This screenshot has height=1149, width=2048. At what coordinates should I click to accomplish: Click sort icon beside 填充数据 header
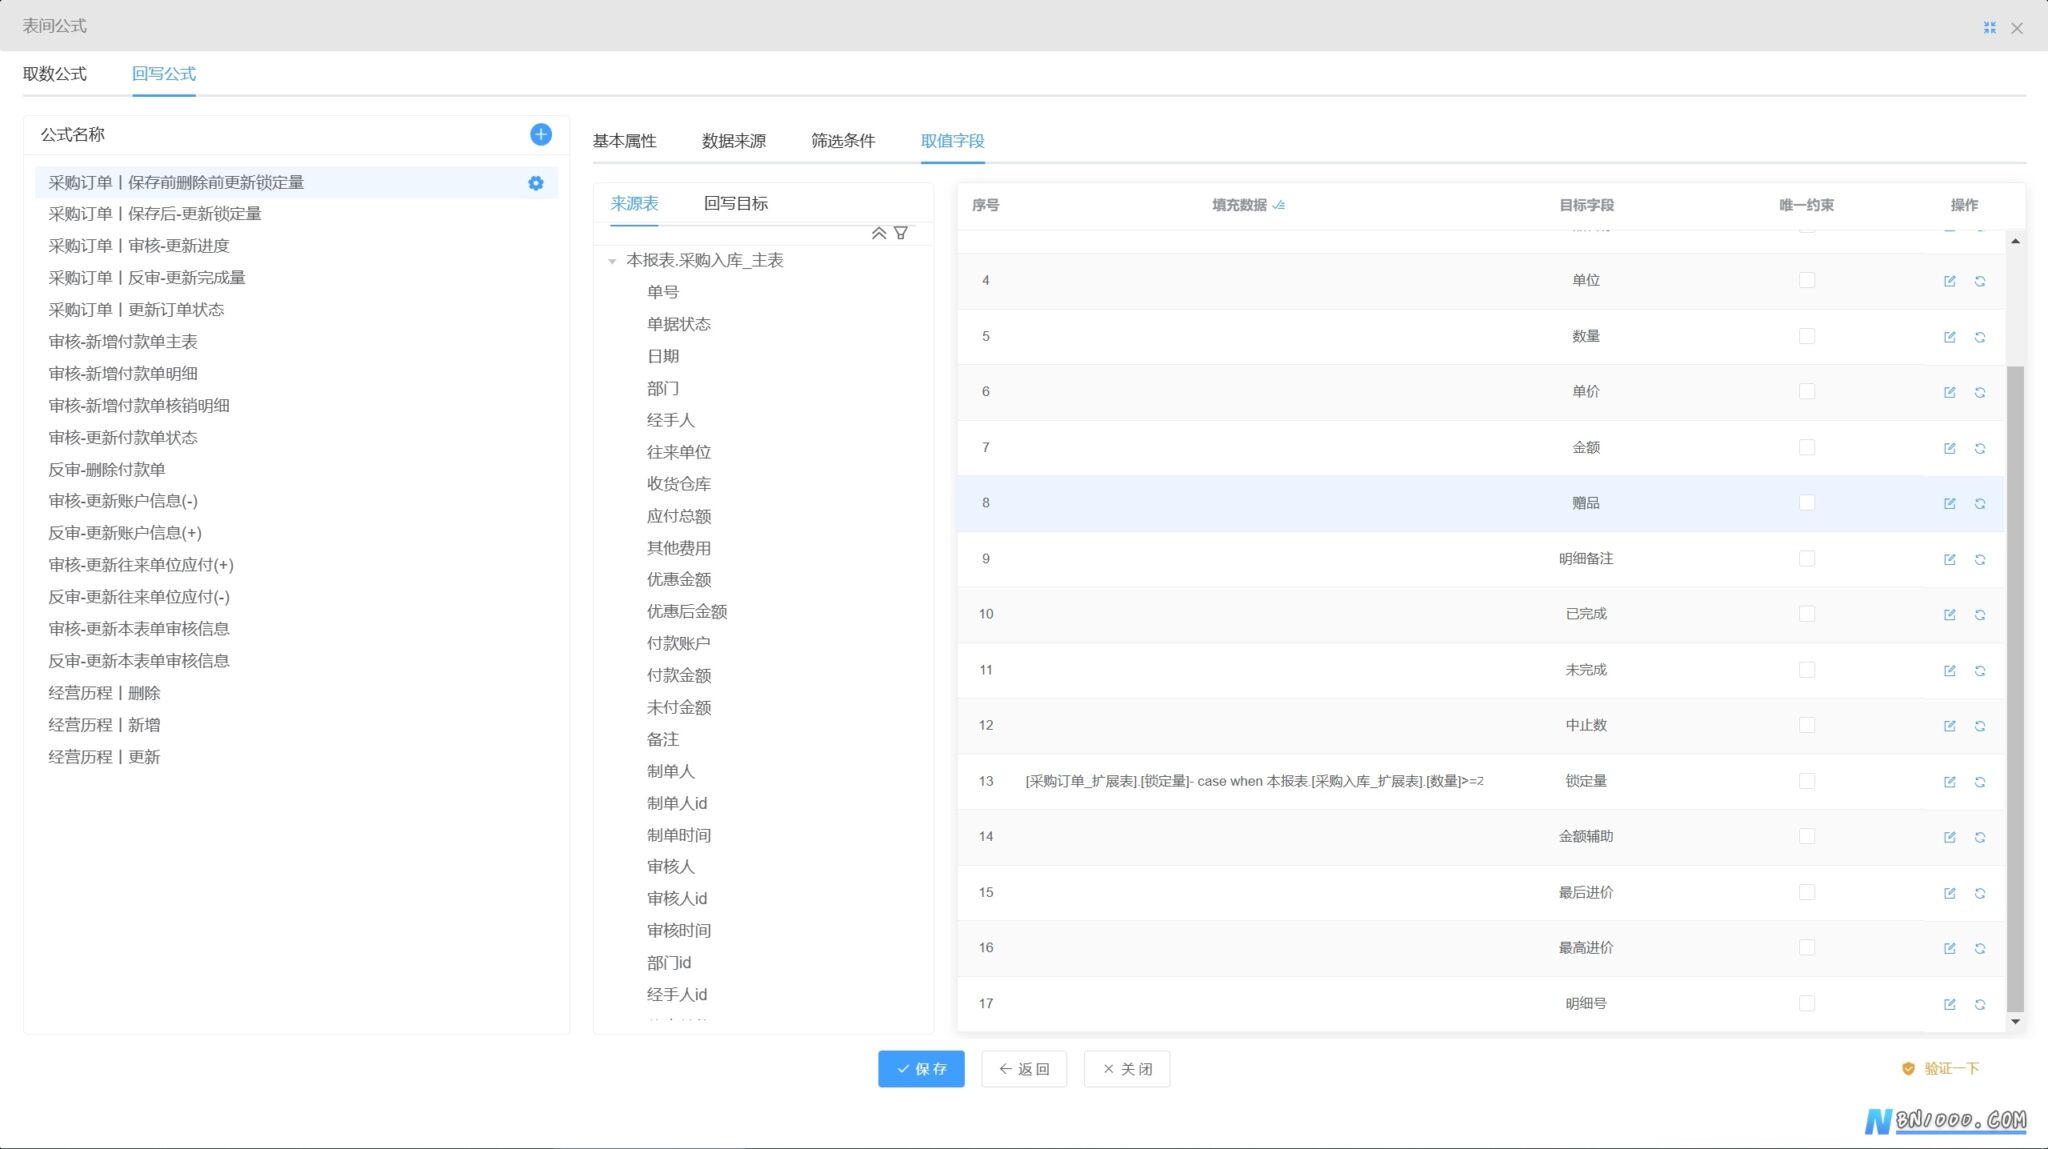point(1279,205)
